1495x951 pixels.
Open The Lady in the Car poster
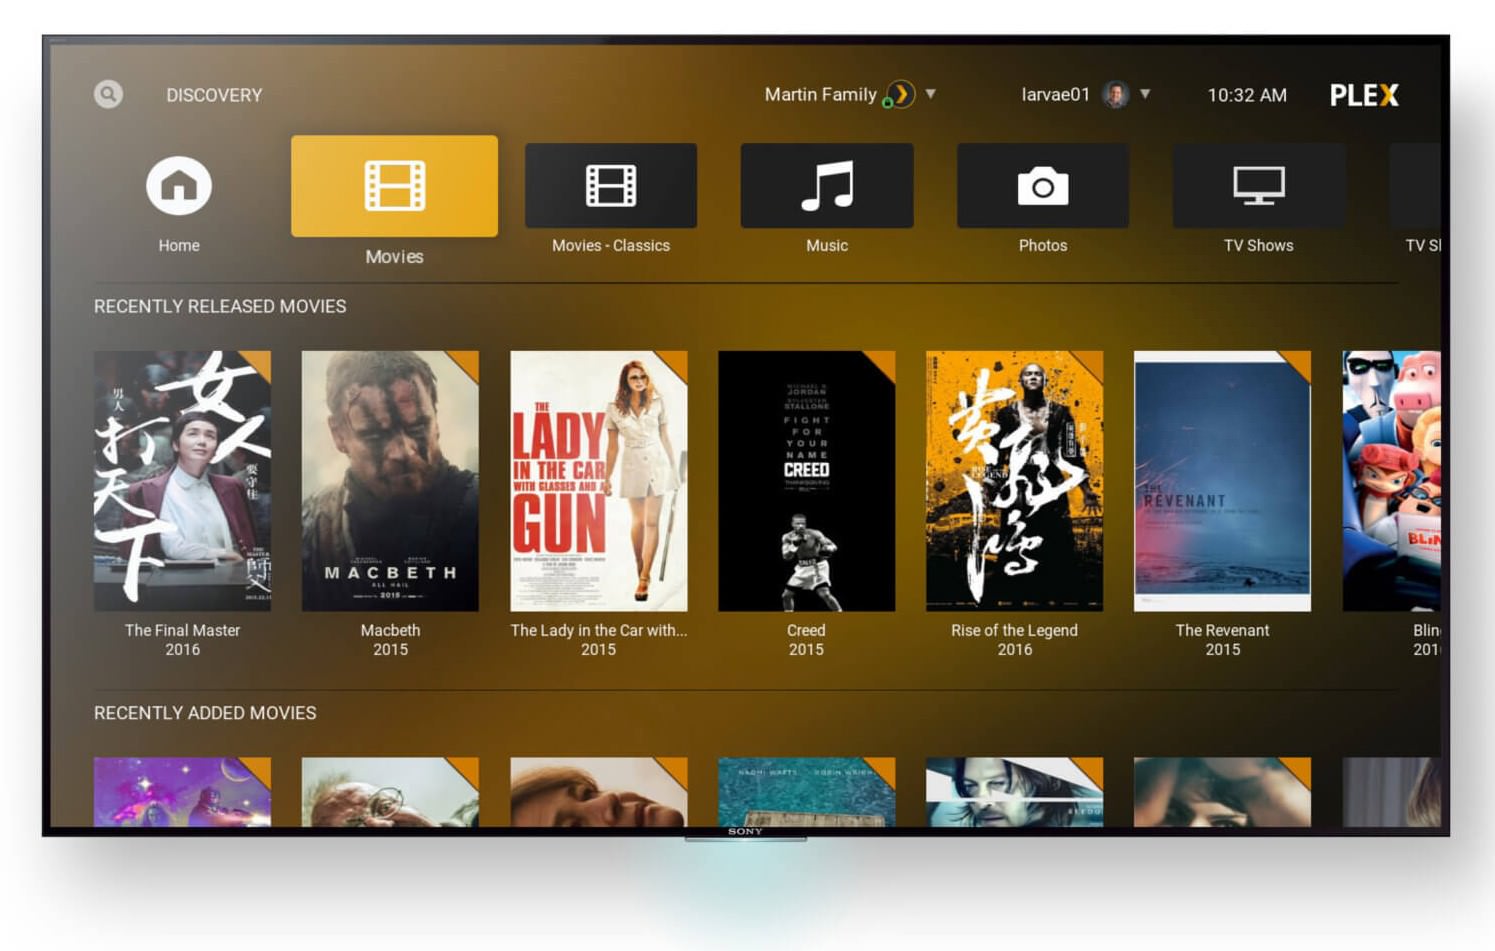pos(599,481)
